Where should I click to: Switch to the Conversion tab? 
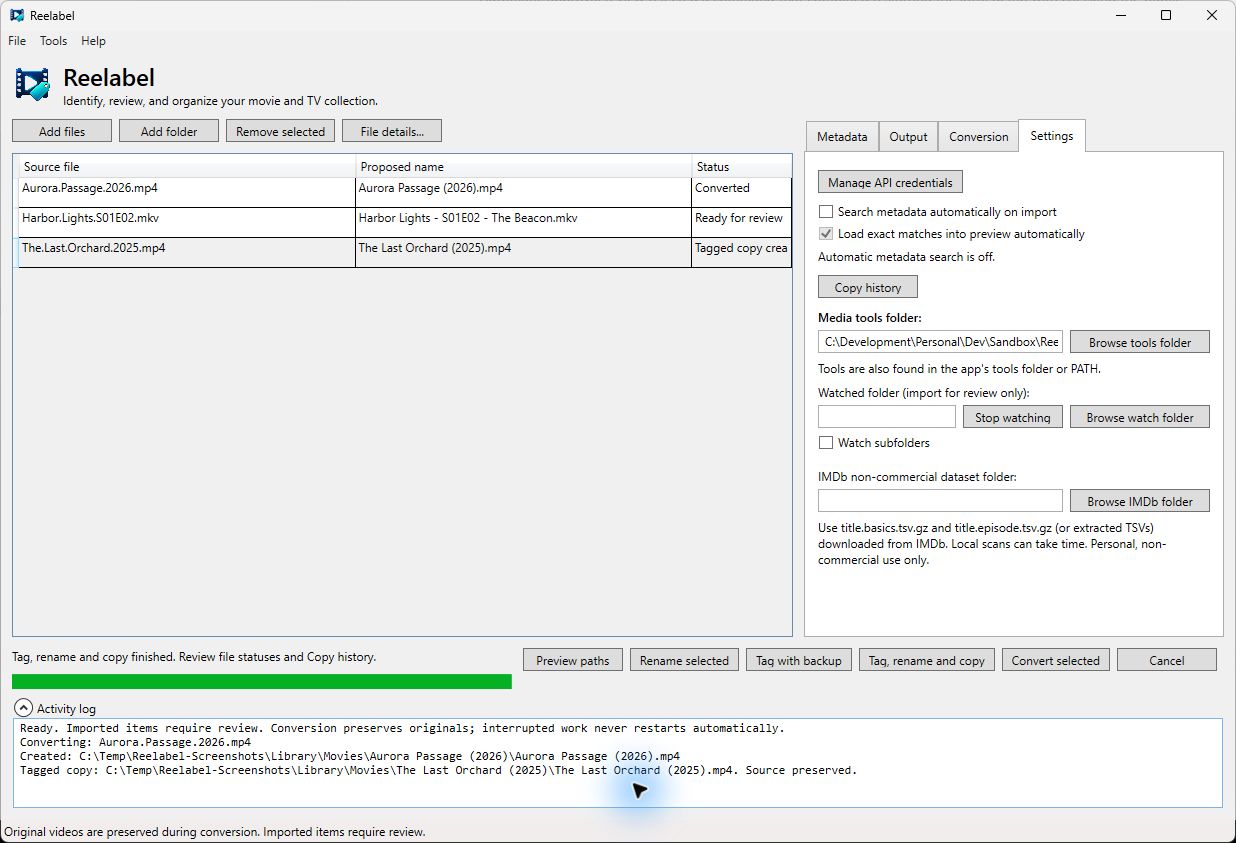979,137
